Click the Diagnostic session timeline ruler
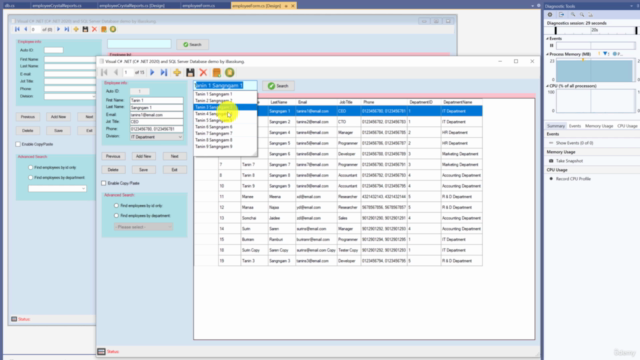Screen dimensions: 640x360 coord(596,30)
